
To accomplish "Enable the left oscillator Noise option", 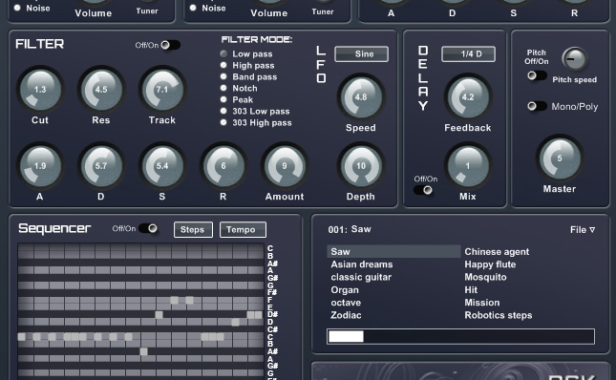I will tap(17, 8).
